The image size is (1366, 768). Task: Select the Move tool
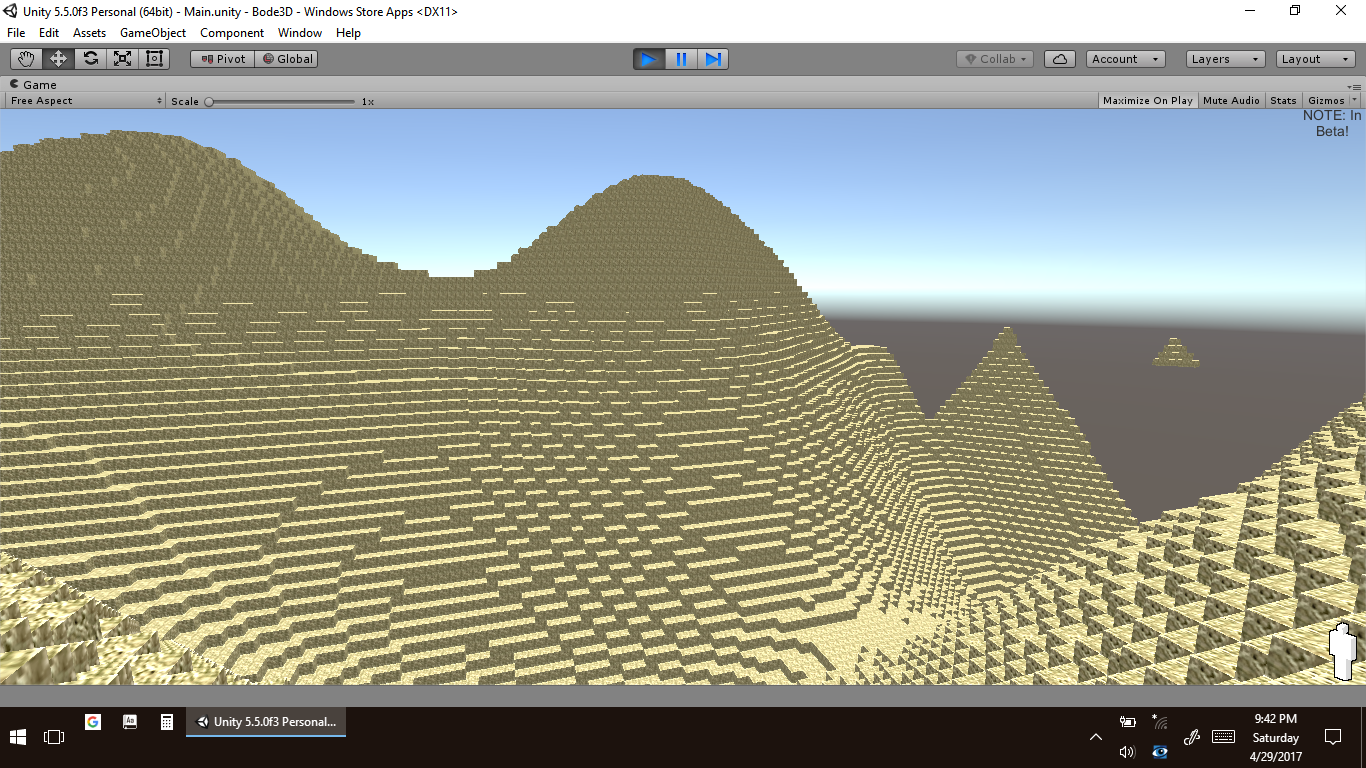point(58,59)
